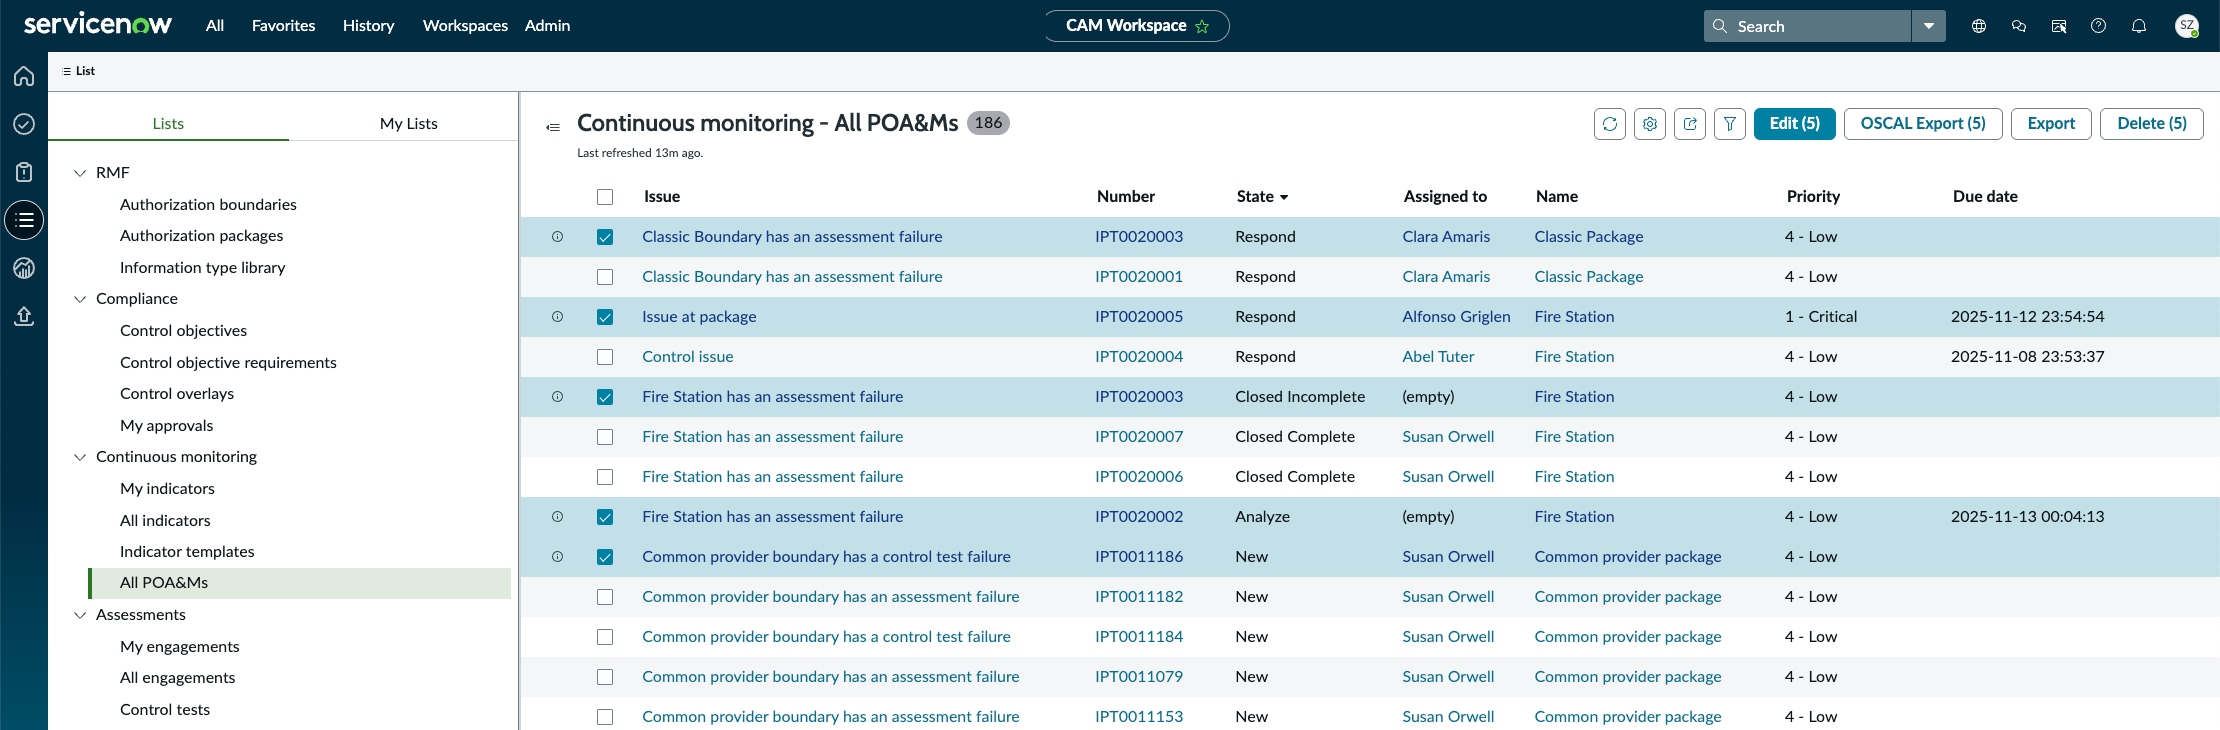Refresh the POA&Ms list
The image size is (2220, 730).
tap(1610, 124)
